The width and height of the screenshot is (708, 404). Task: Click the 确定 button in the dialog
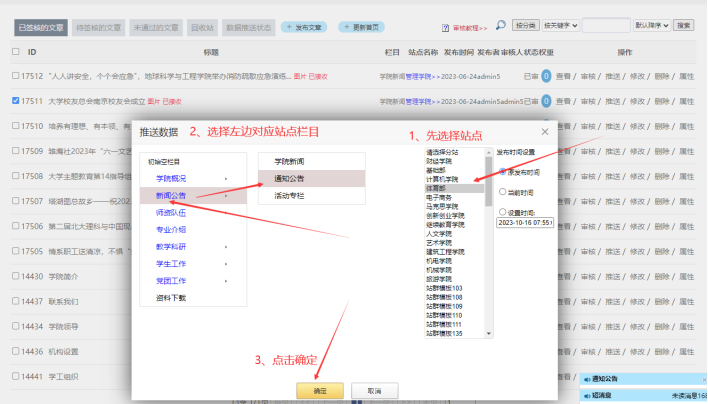[320, 390]
